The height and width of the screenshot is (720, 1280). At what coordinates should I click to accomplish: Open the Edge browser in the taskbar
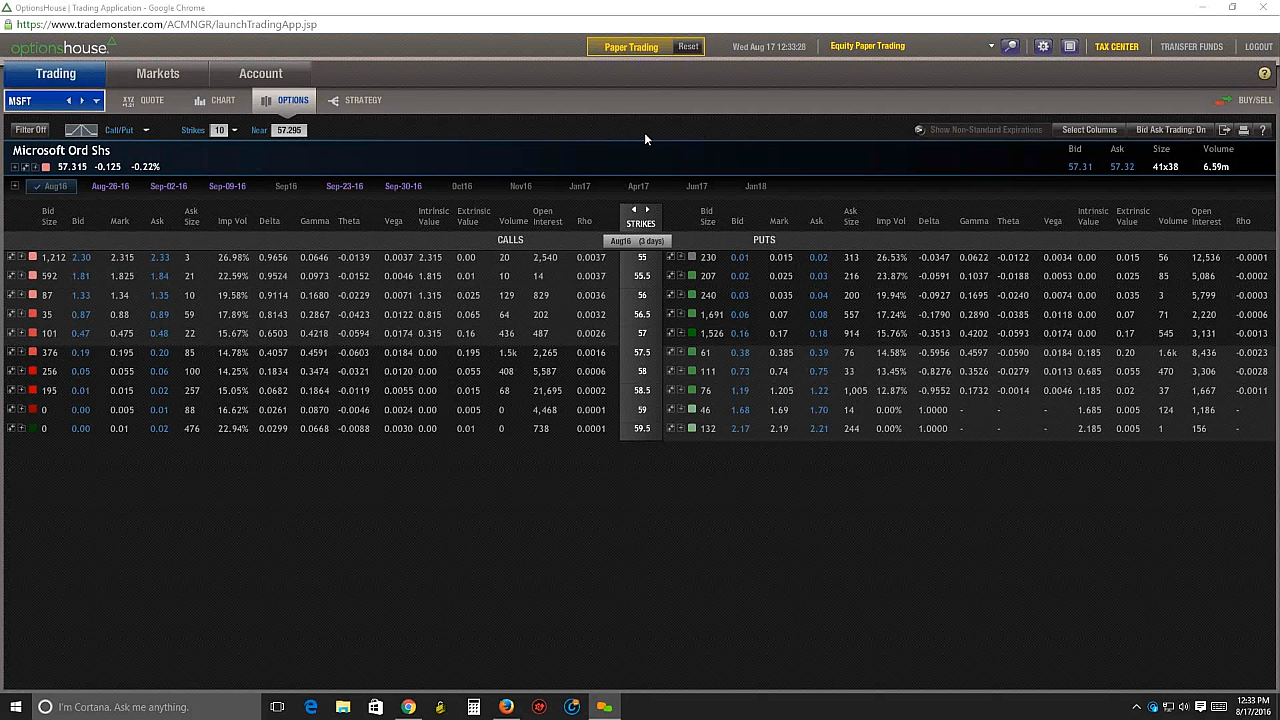coord(311,707)
